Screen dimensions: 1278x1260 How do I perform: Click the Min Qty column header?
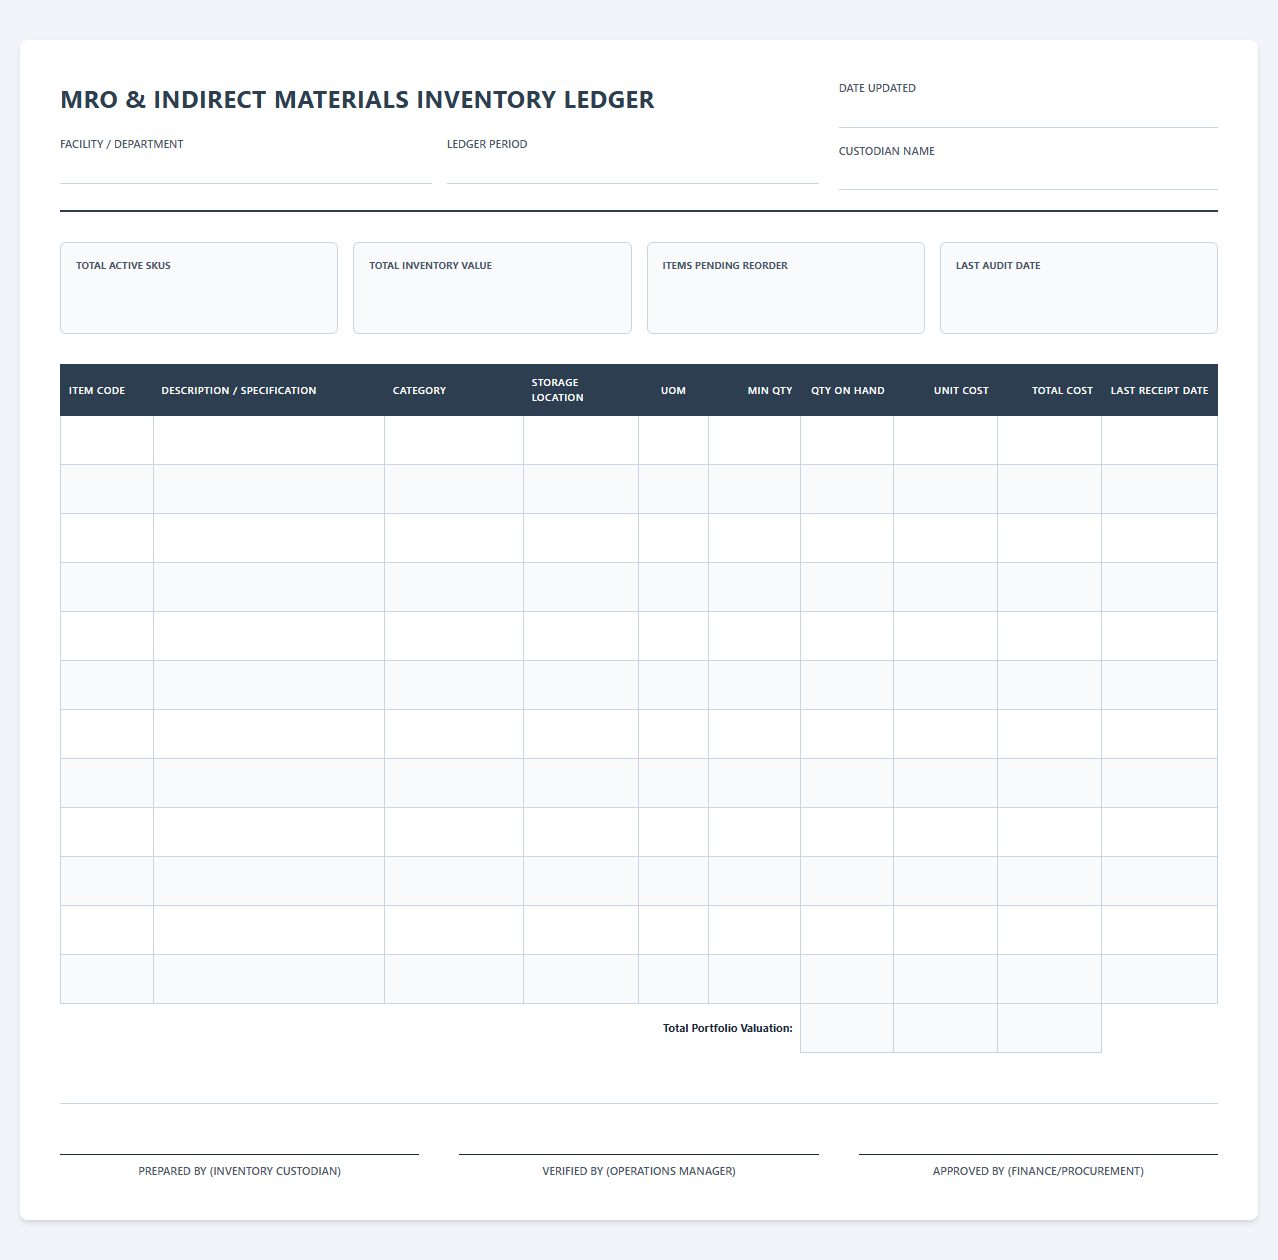point(755,390)
